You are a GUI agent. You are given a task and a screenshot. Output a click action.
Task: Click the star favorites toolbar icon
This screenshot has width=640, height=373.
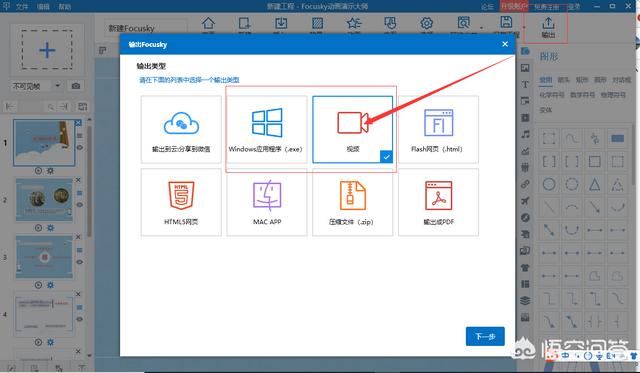(353, 24)
